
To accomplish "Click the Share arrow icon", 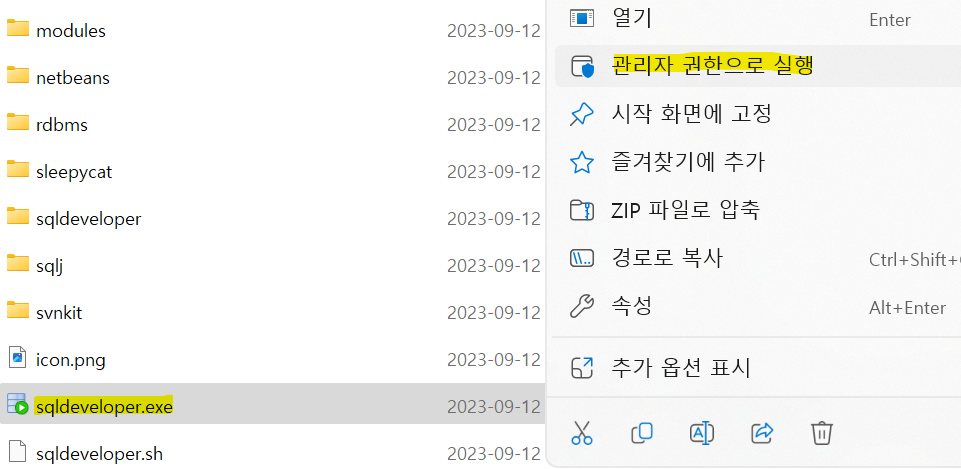I will (x=762, y=433).
